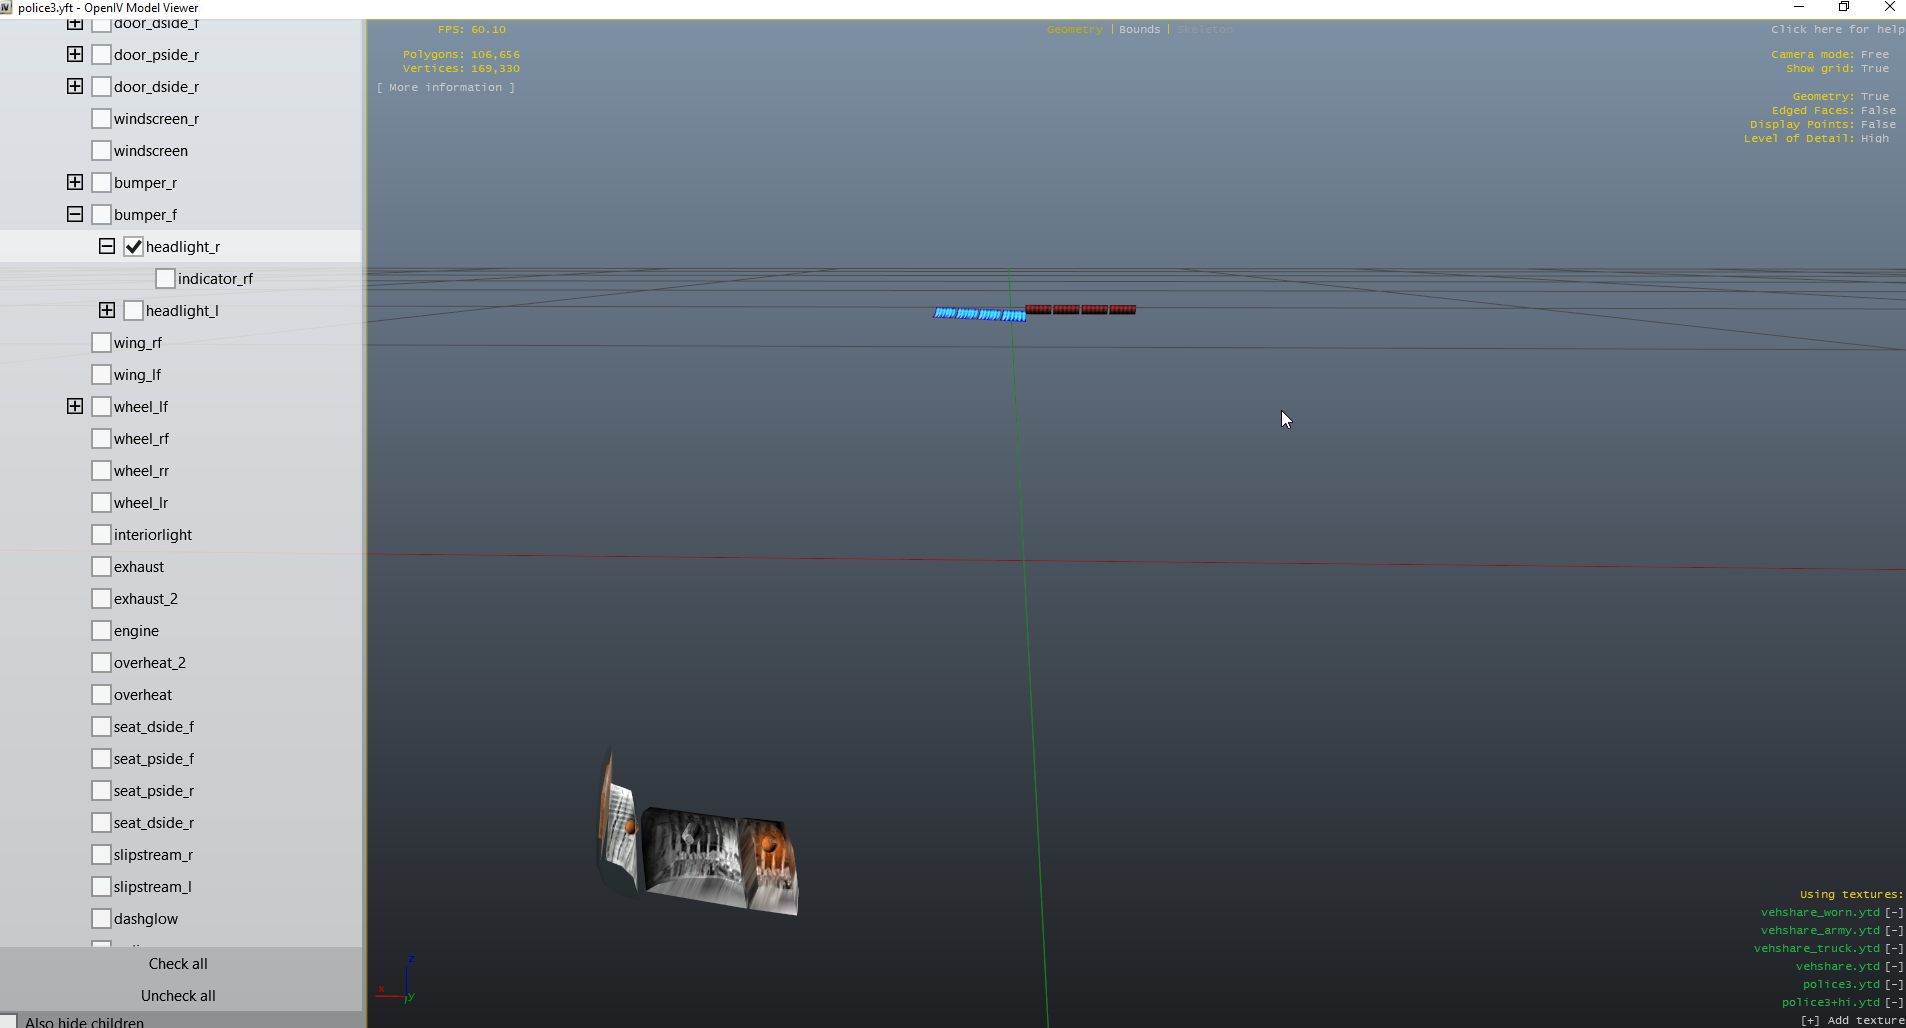Image resolution: width=1906 pixels, height=1028 pixels.
Task: Collapse the bumper_f tree node
Action: pos(75,214)
